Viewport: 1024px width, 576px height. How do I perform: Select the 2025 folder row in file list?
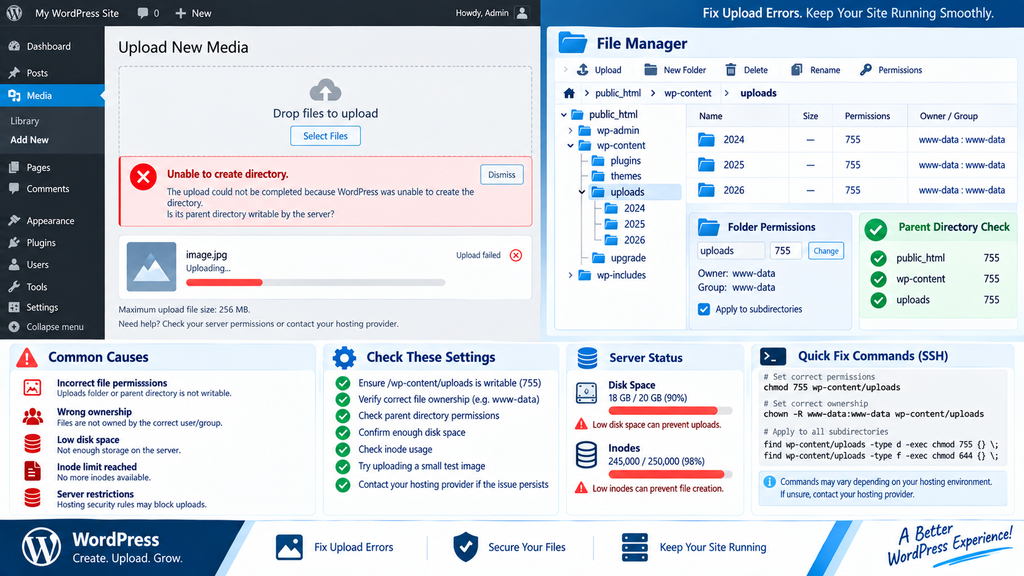coord(852,165)
